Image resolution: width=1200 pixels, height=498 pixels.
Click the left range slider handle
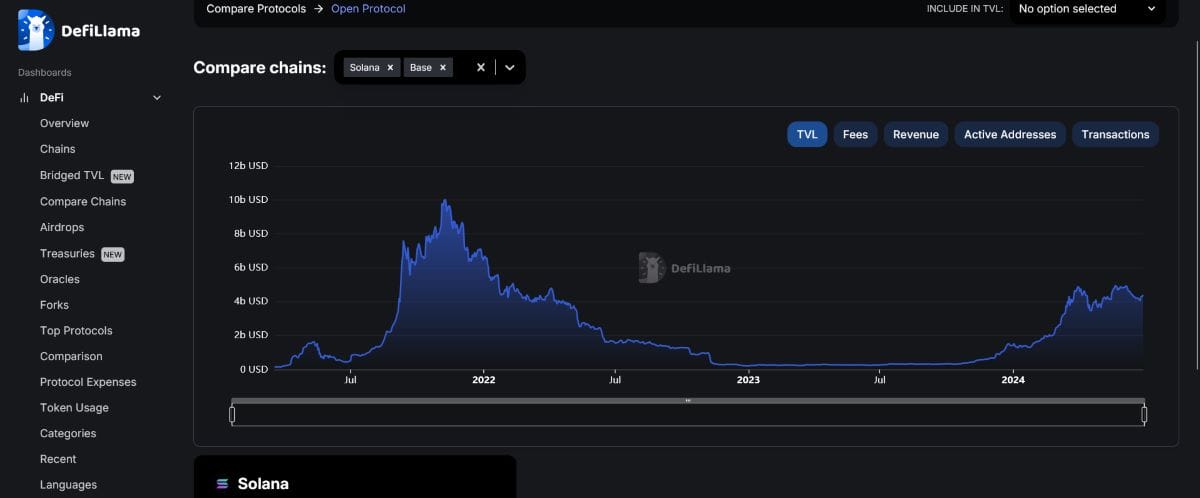[x=232, y=414]
